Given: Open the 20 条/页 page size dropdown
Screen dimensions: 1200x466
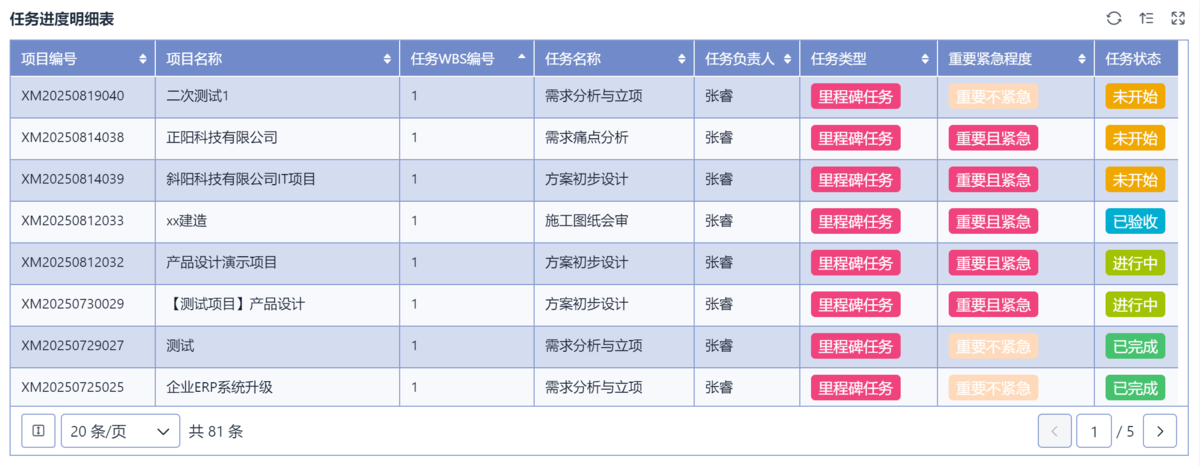Looking at the screenshot, I should (x=120, y=431).
